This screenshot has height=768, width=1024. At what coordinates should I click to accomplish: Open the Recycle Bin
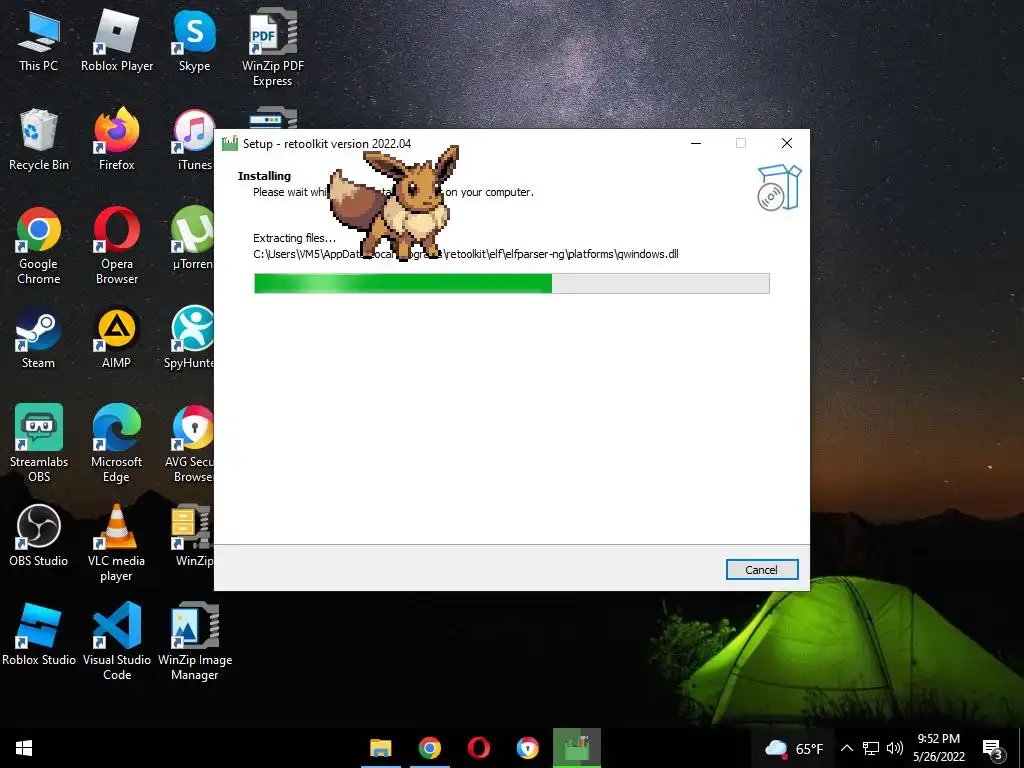(x=39, y=140)
